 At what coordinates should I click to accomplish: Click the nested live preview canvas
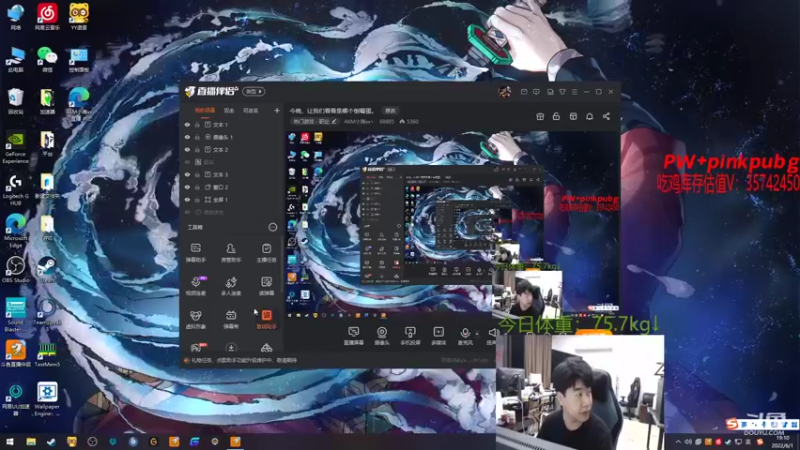452,224
